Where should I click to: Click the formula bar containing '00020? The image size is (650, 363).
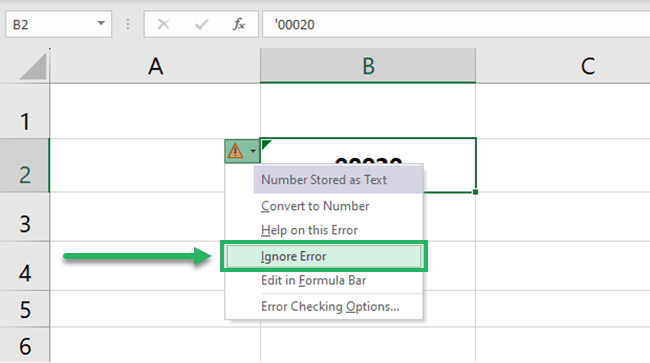click(456, 24)
